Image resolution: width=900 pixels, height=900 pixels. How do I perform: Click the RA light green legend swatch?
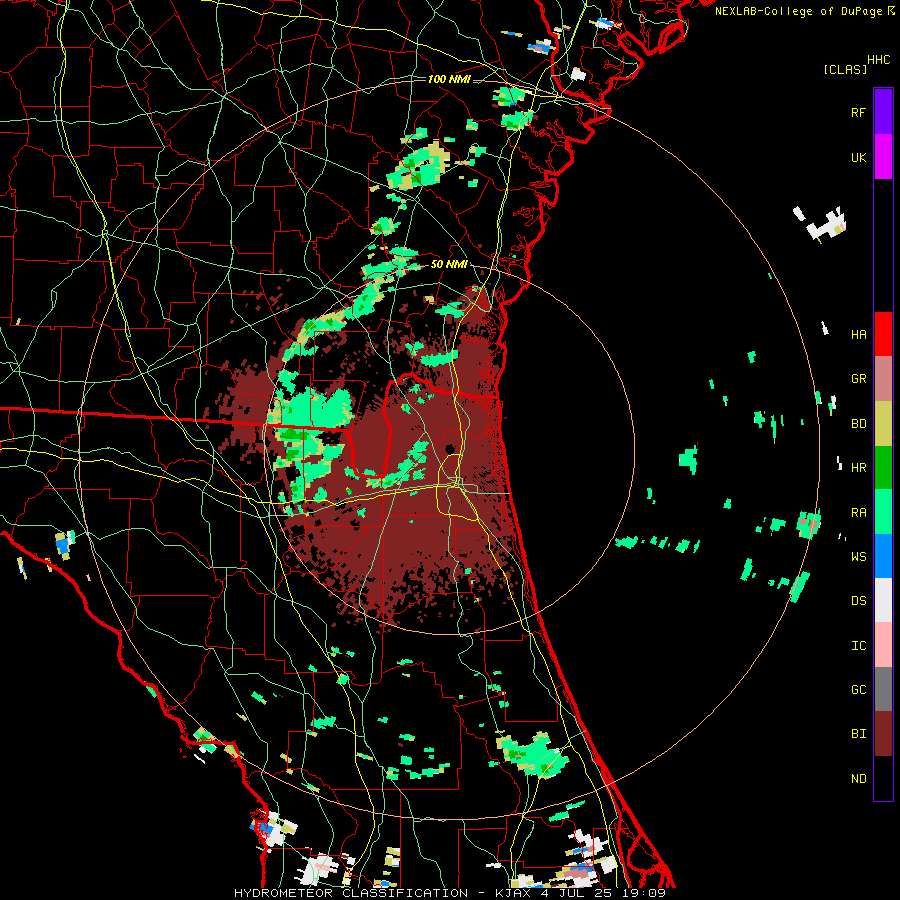click(x=883, y=512)
